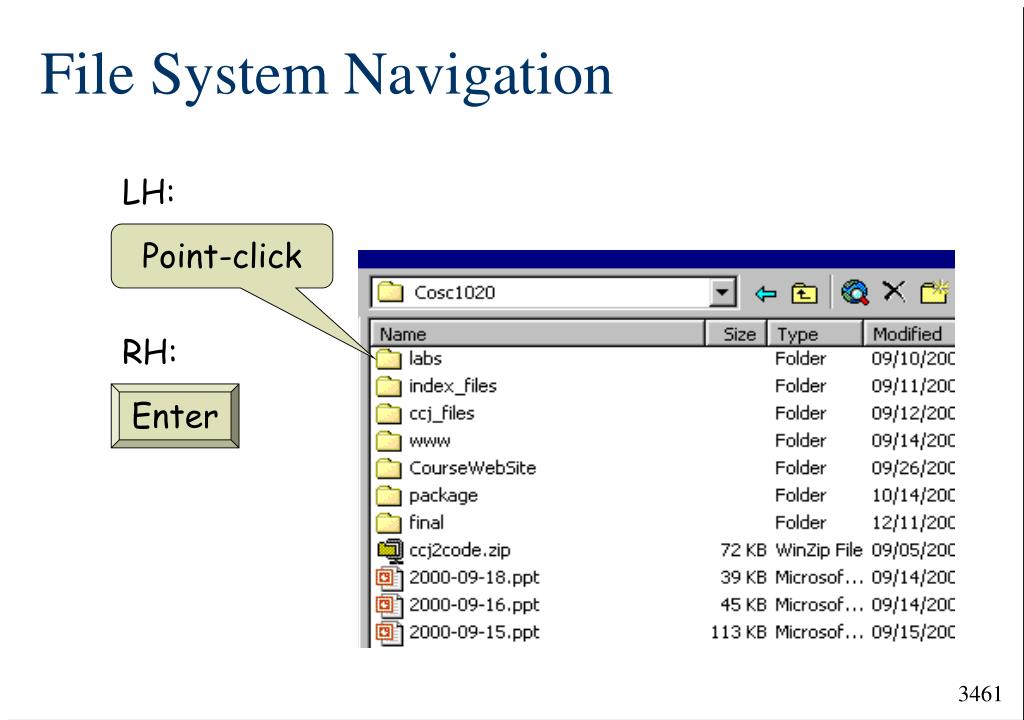Viewport: 1024px width, 720px height.
Task: Click the 72 KB size cell
Action: [x=743, y=550]
